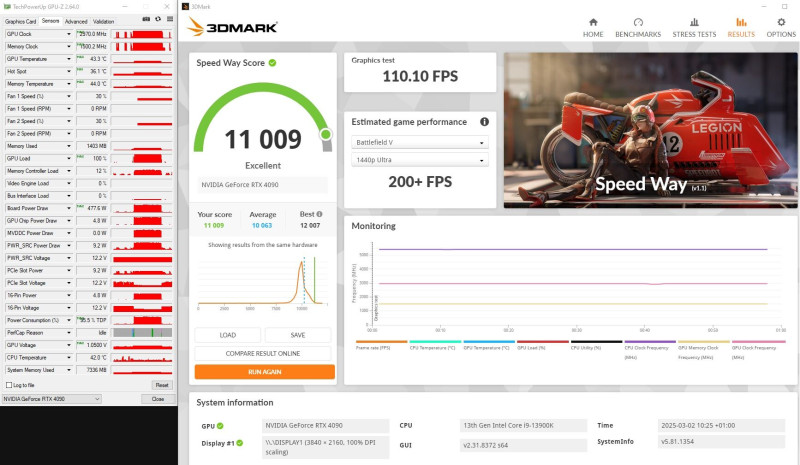Toggle the CPU Utility (%) legend item
The width and height of the screenshot is (800, 465).
(x=596, y=345)
